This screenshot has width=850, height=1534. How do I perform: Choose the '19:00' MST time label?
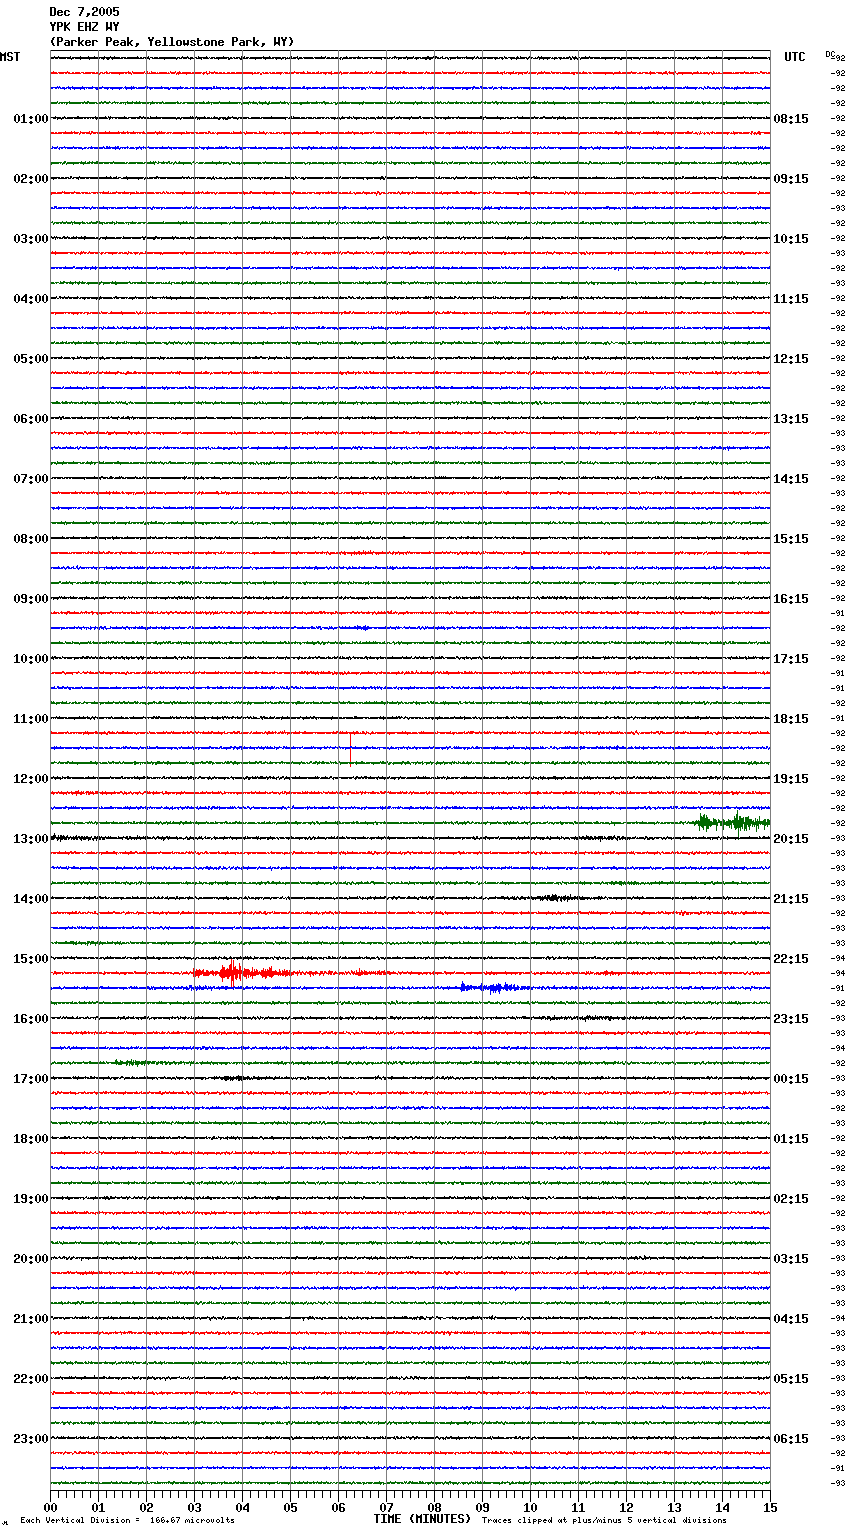(x=30, y=1199)
